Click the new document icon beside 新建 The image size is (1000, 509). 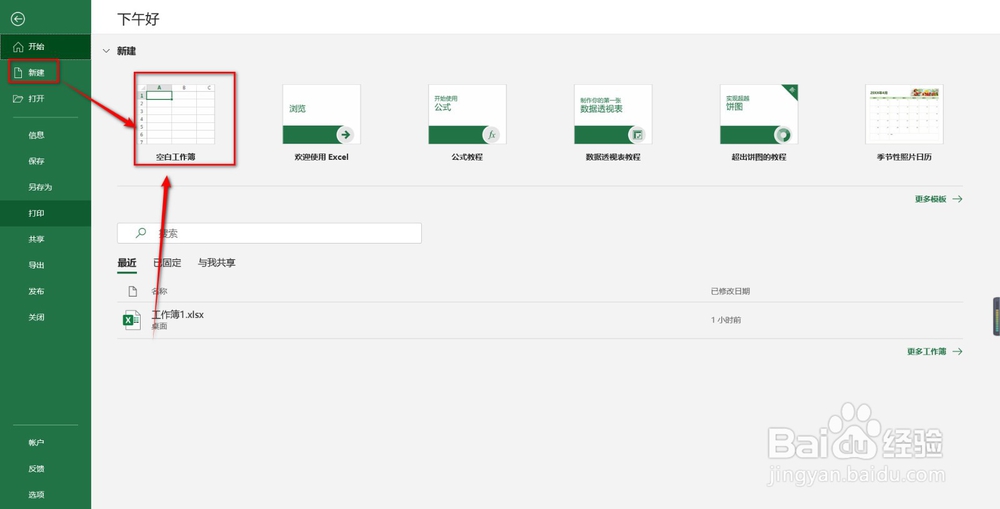(18, 73)
